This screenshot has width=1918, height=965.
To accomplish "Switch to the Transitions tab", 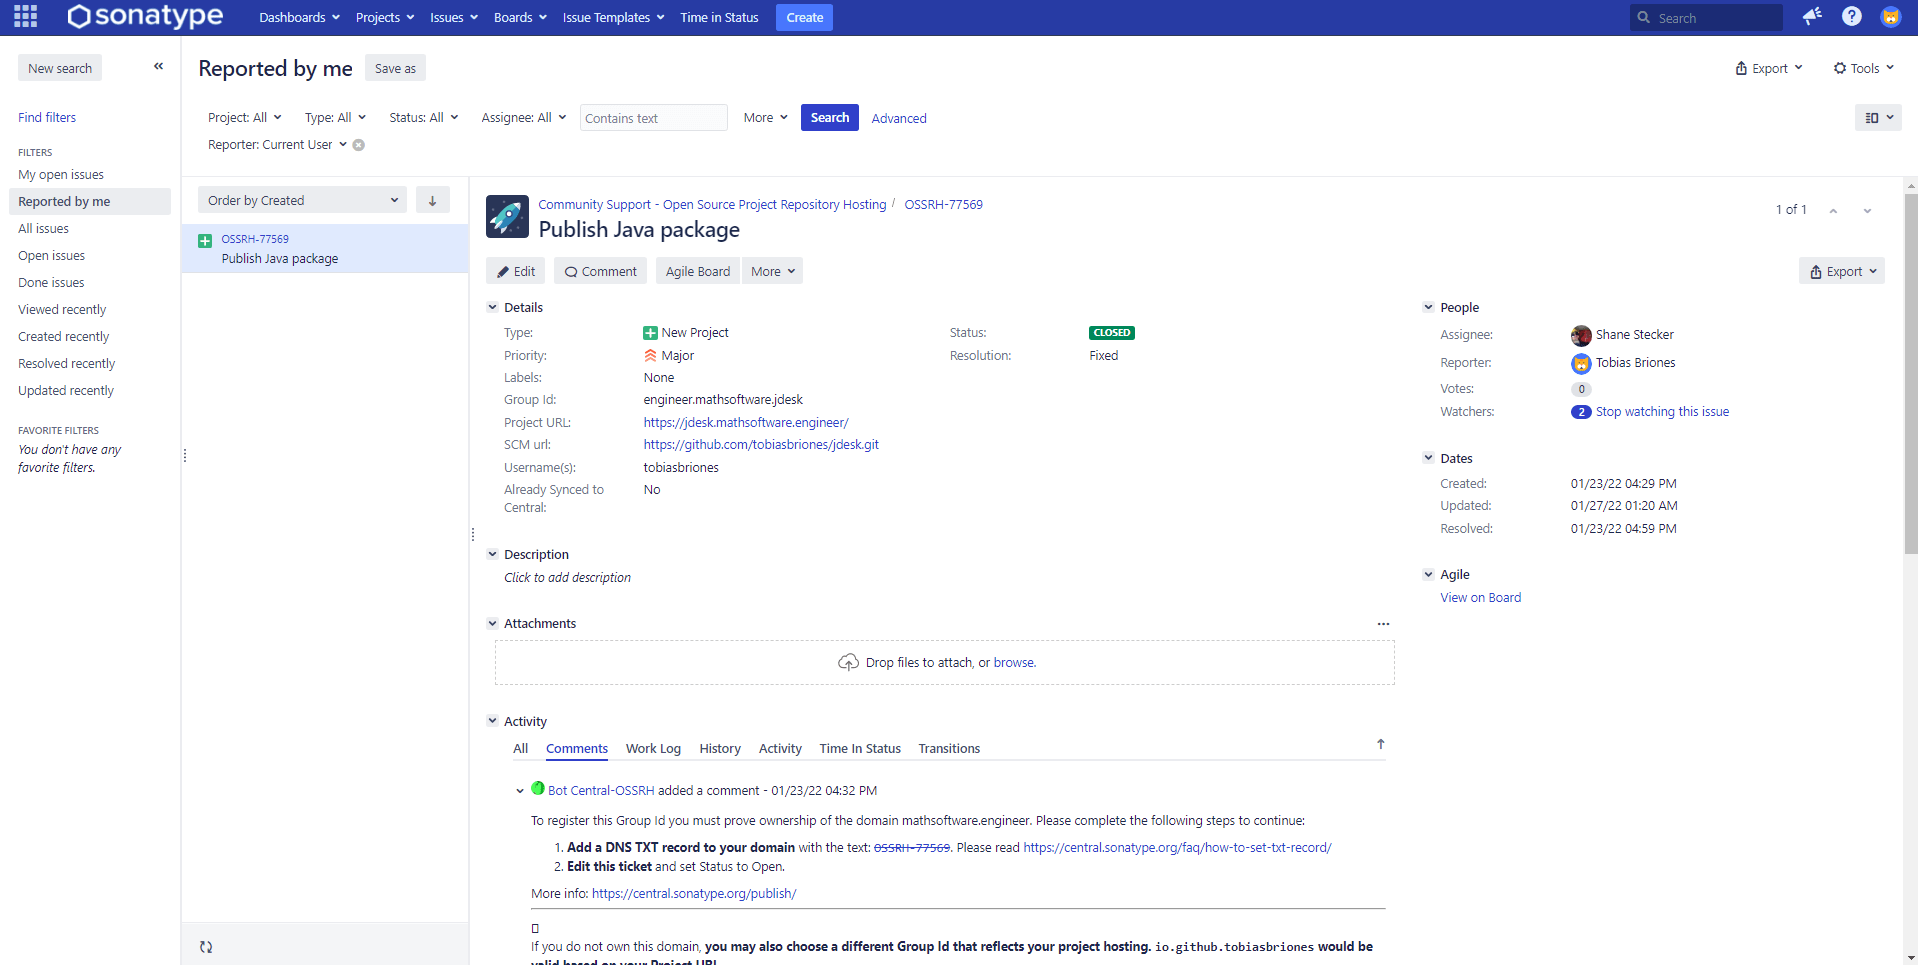I will click(x=949, y=748).
